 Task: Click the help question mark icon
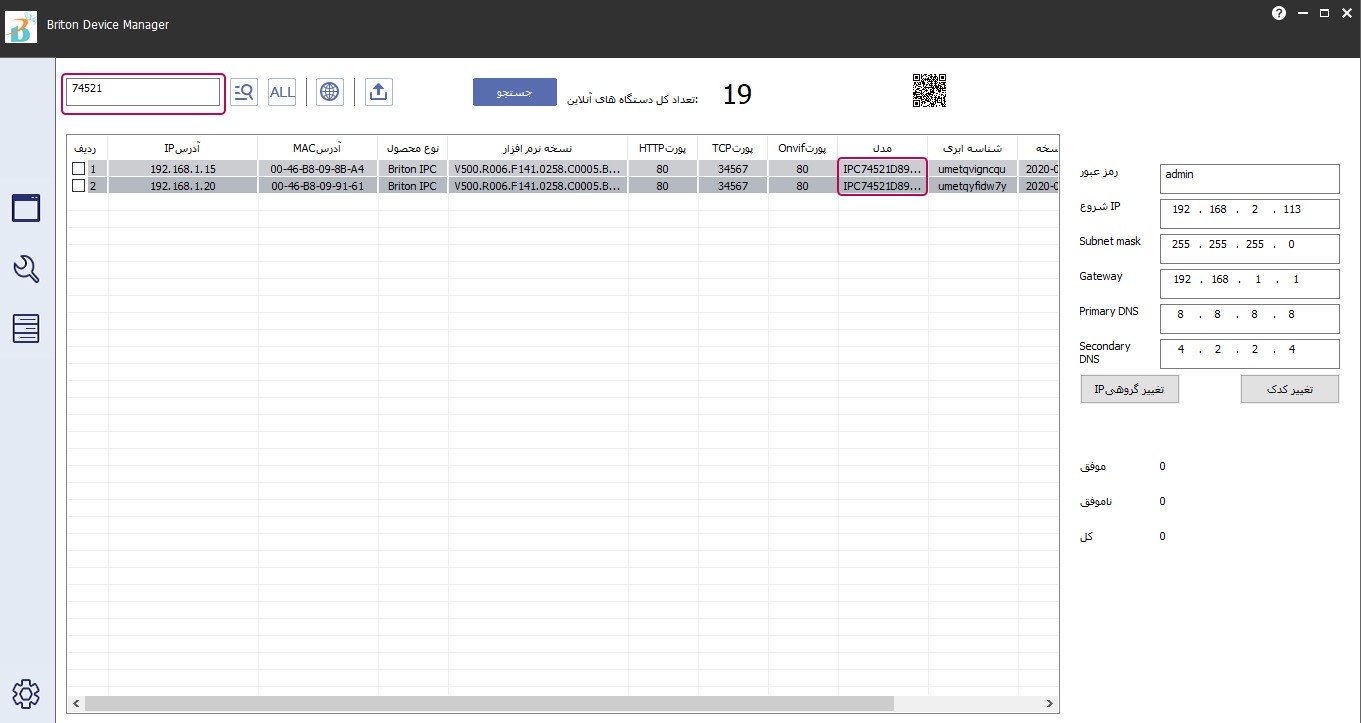[1278, 13]
